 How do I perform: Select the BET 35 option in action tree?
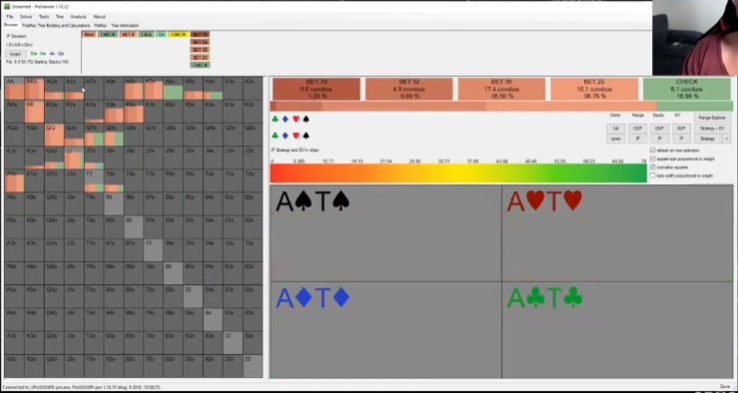(x=200, y=50)
